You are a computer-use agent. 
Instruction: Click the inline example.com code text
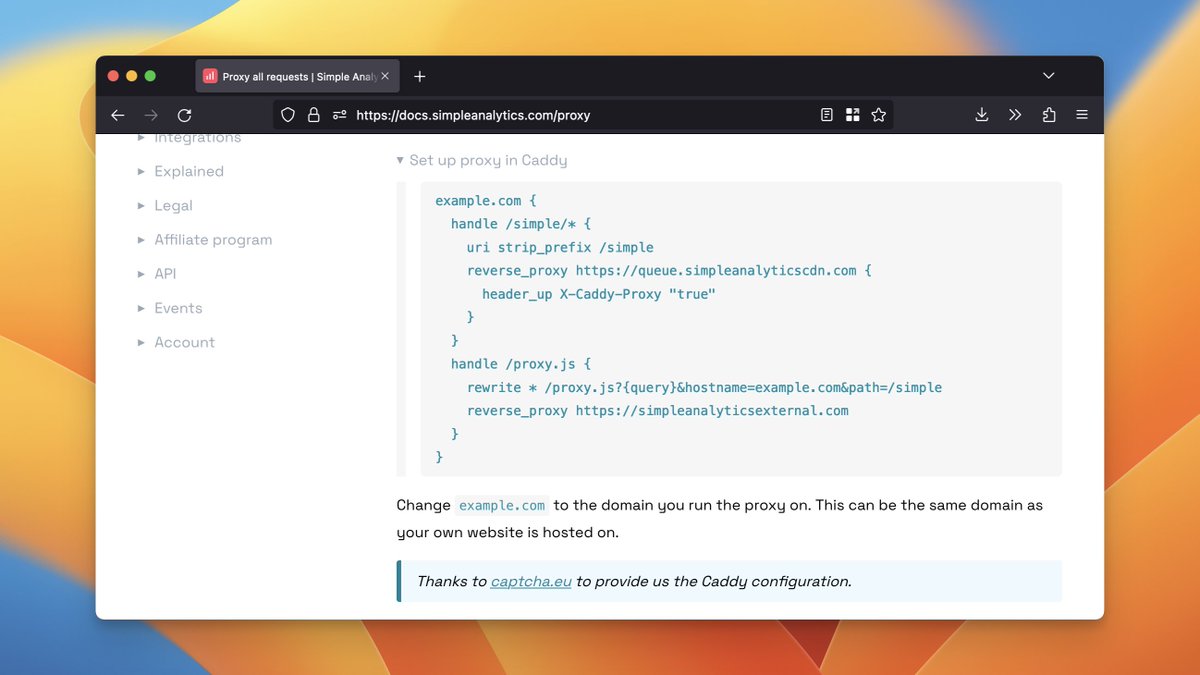click(502, 505)
